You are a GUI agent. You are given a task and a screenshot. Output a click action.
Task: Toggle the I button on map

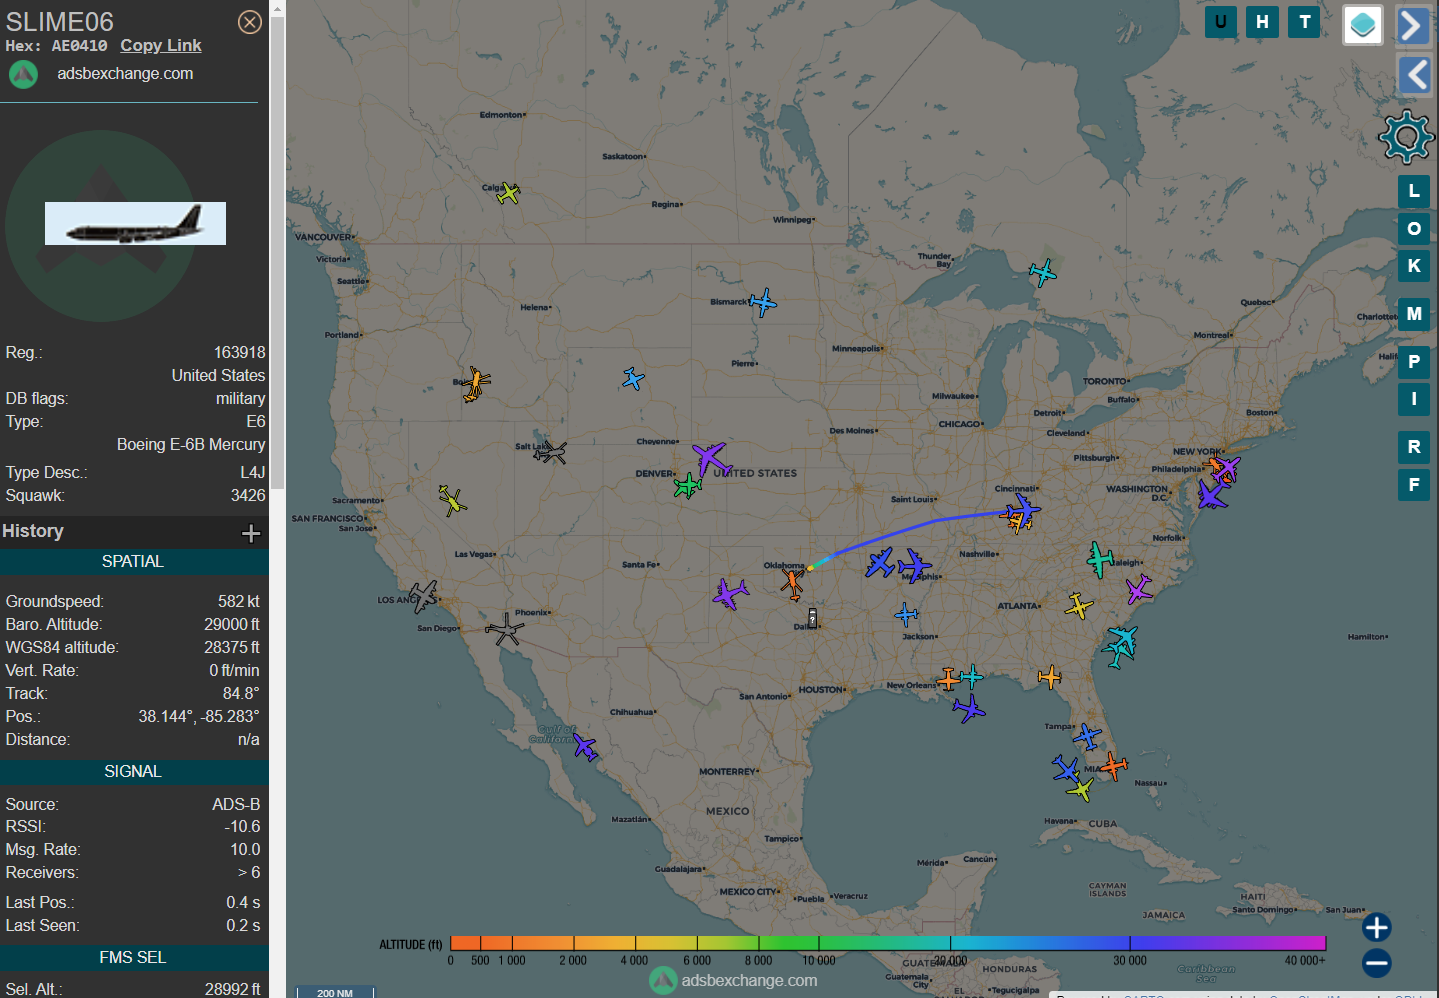coord(1414,399)
